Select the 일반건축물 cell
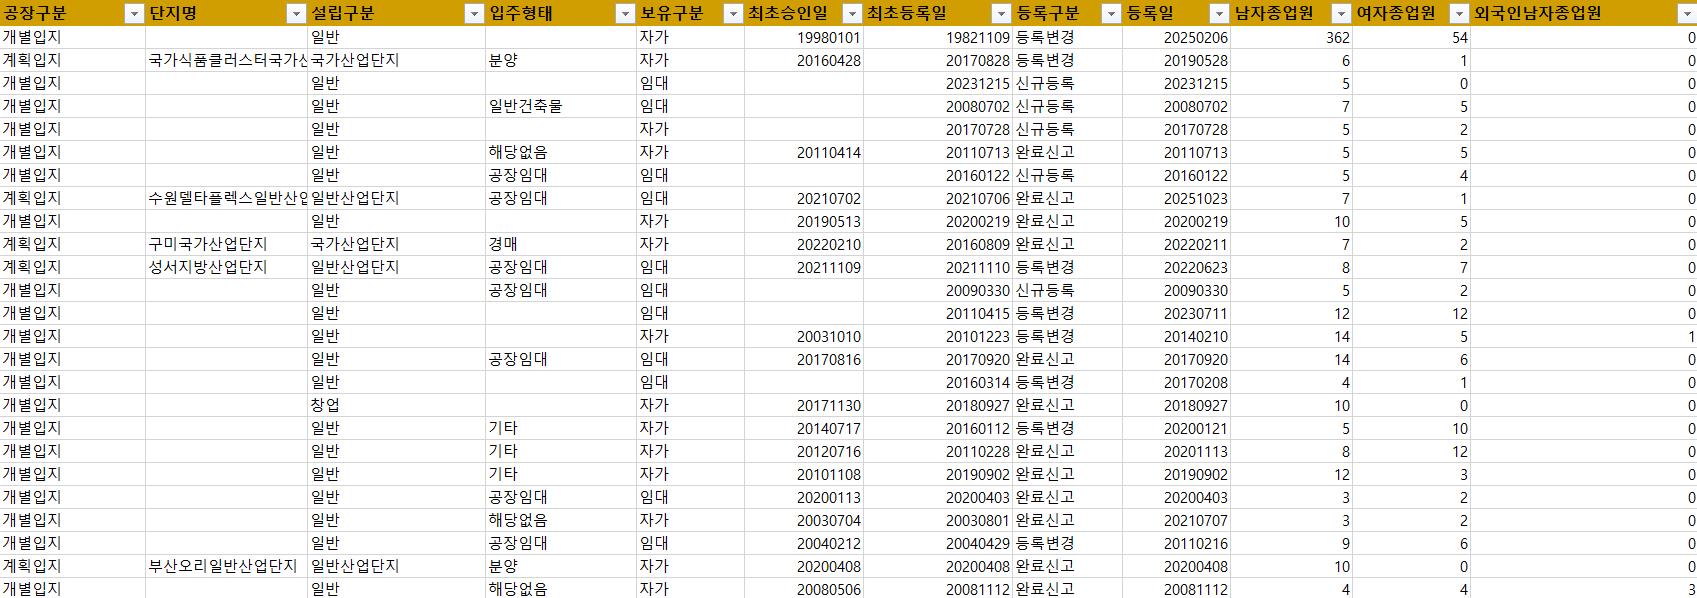 pos(525,106)
